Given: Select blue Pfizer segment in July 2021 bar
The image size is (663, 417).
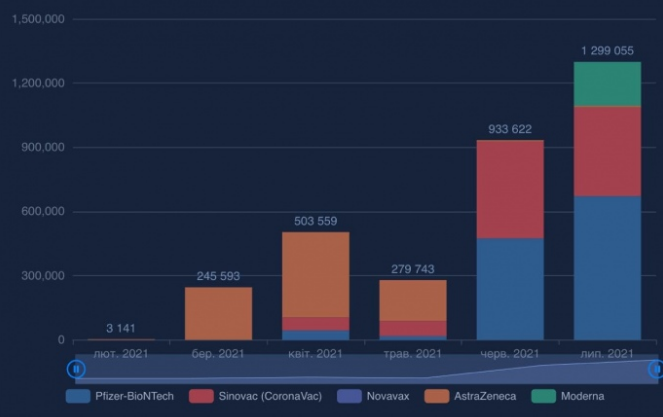Looking at the screenshot, I should (x=607, y=268).
